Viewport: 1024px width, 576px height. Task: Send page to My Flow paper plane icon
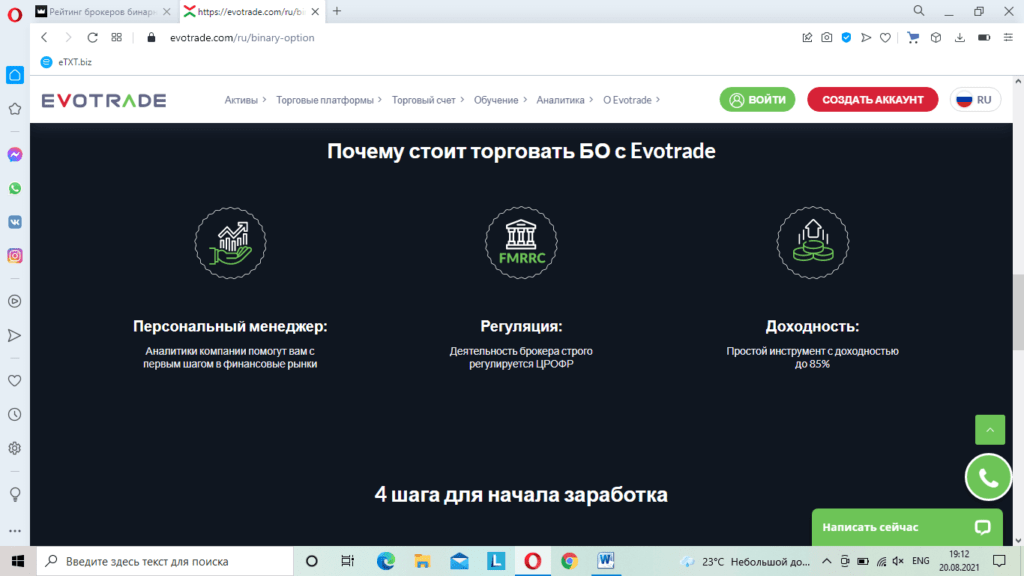click(866, 37)
